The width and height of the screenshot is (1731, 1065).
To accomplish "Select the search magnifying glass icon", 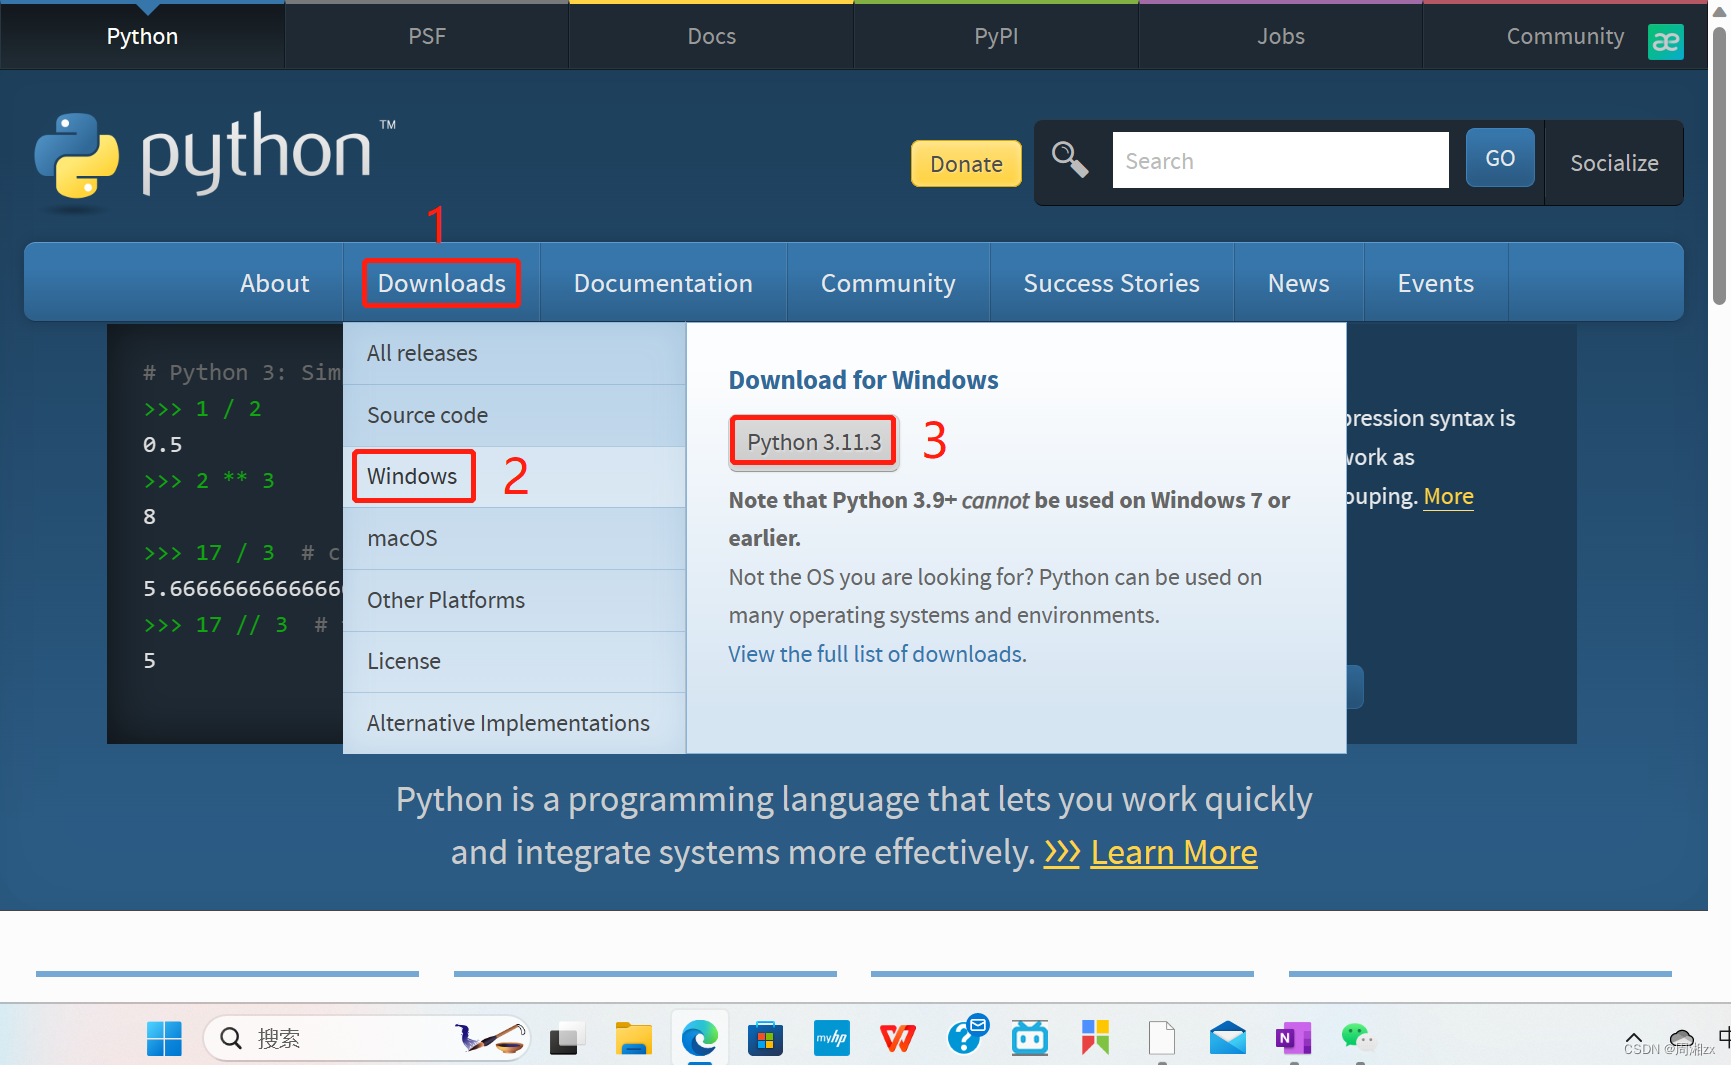I will click(x=1068, y=159).
